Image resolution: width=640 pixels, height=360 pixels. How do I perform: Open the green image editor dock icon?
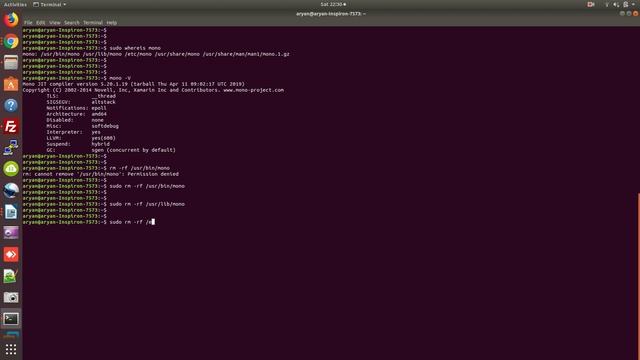point(11,276)
